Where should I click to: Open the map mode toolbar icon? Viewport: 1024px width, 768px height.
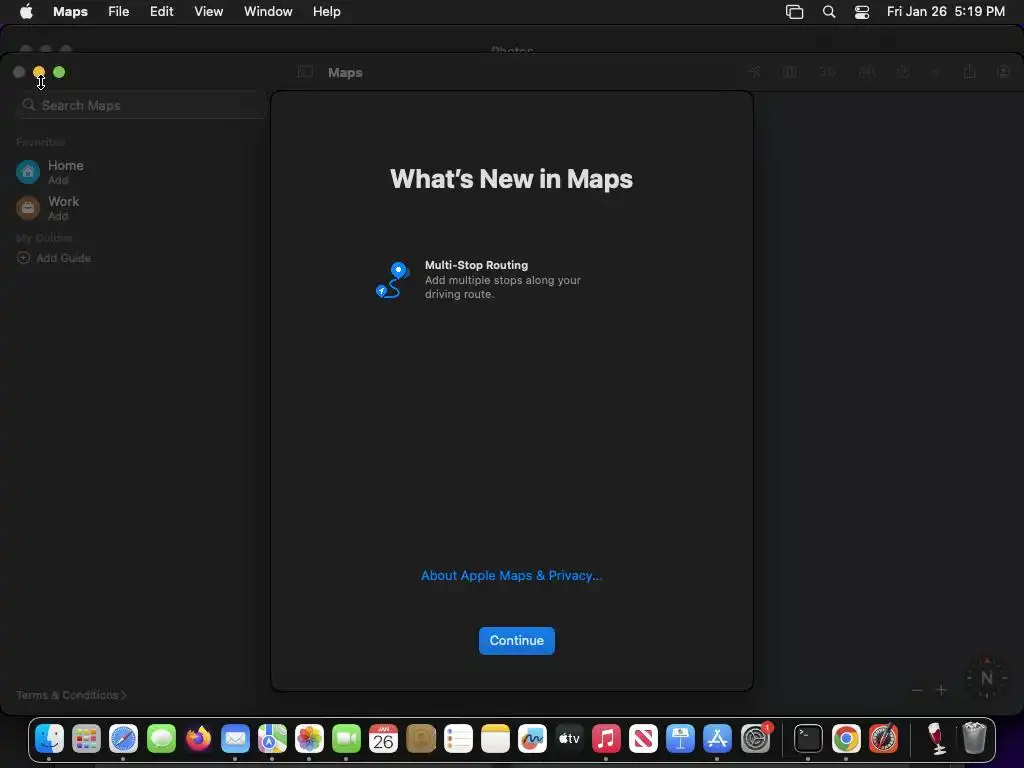point(790,72)
